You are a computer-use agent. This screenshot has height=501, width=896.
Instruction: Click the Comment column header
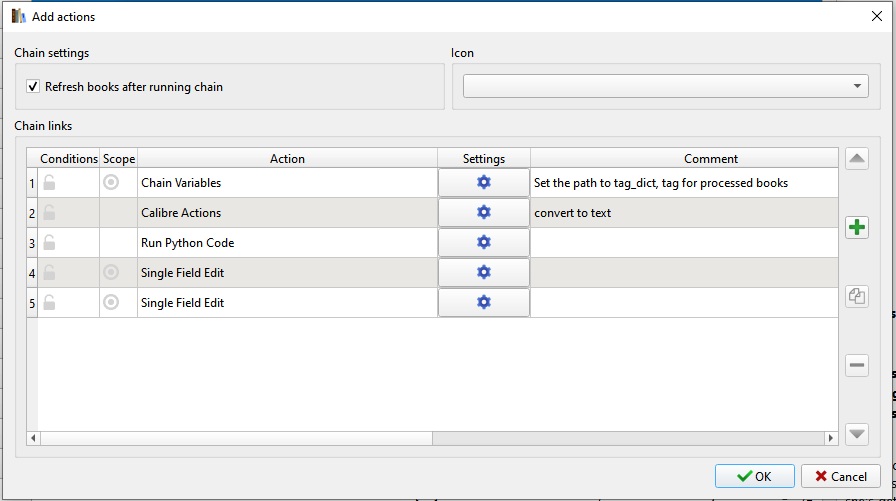(x=711, y=158)
